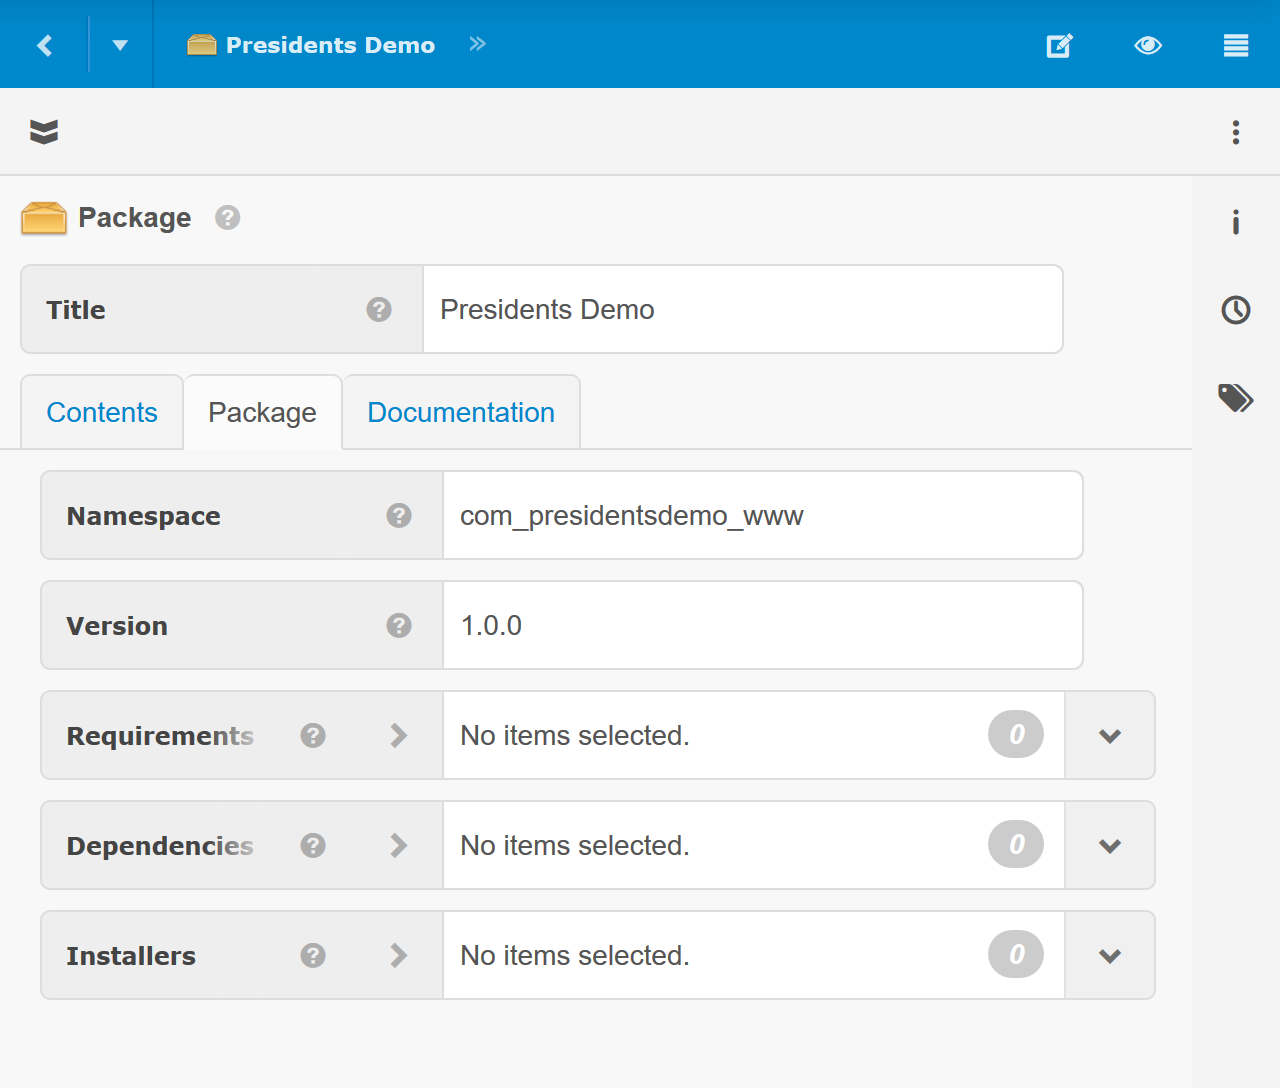Open the tags icon in sidebar
This screenshot has height=1088, width=1280.
point(1236,398)
